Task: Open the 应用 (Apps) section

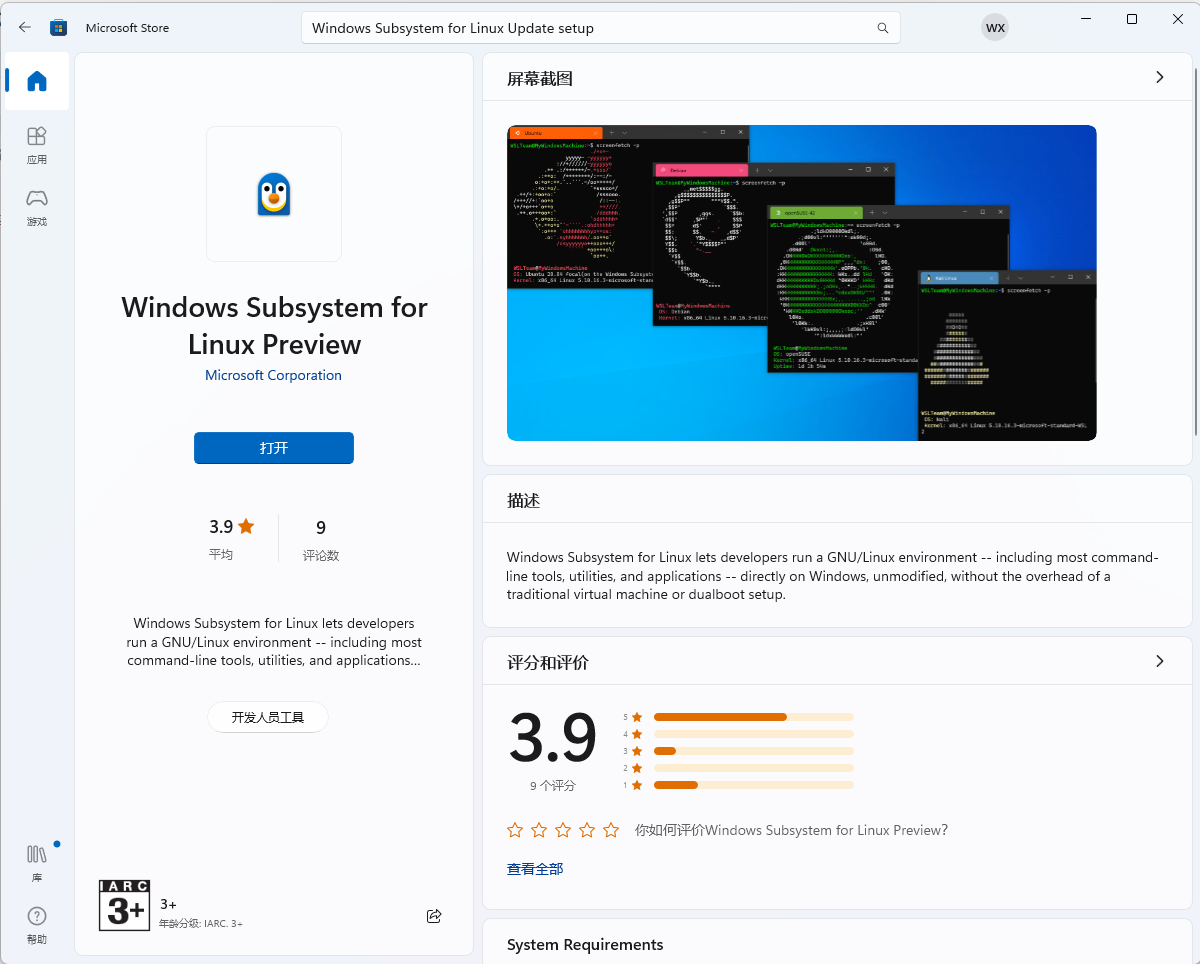Action: [x=37, y=145]
